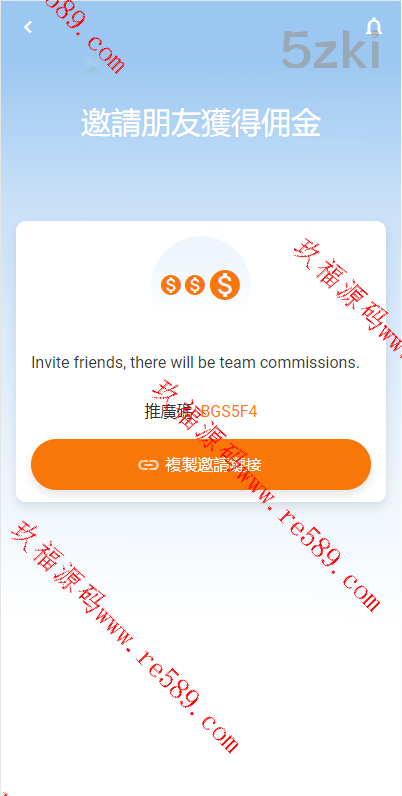Click the pale blue circle behind the coins
Screen dimensions: 402x796
click(x=201, y=285)
